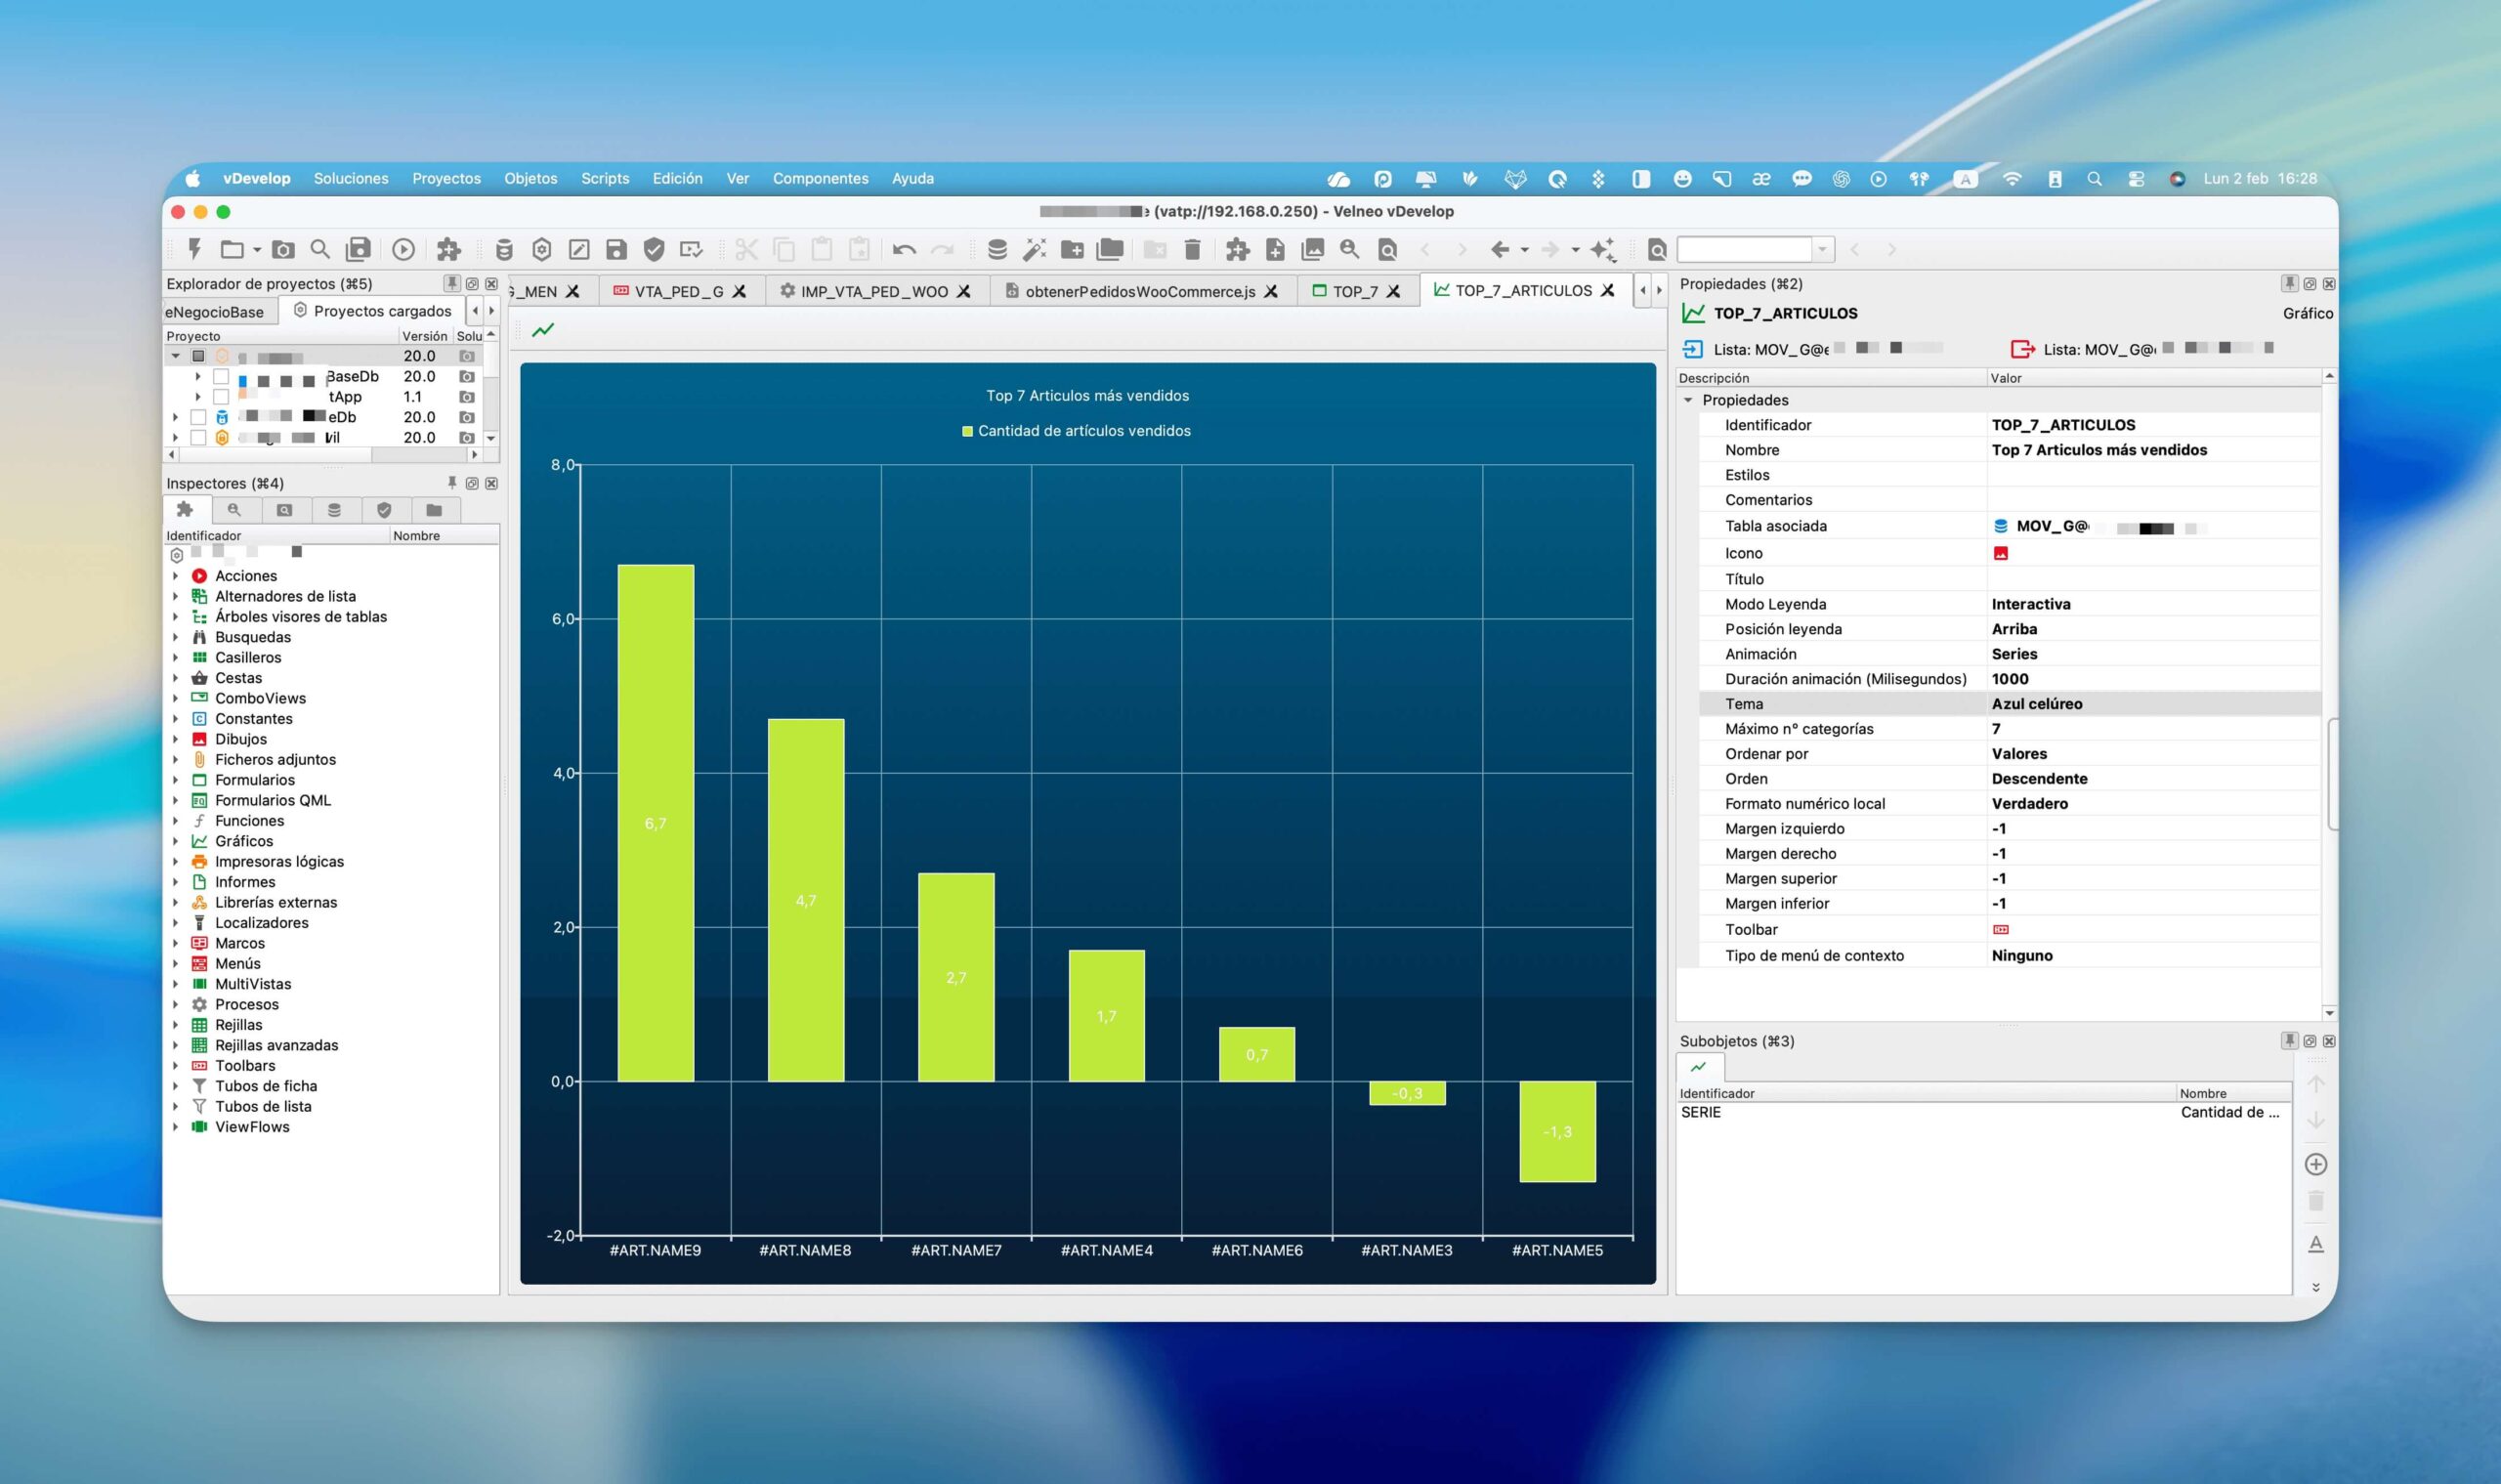Image resolution: width=2501 pixels, height=1484 pixels.
Task: Select the SERIE subobject row
Action: click(1984, 1112)
